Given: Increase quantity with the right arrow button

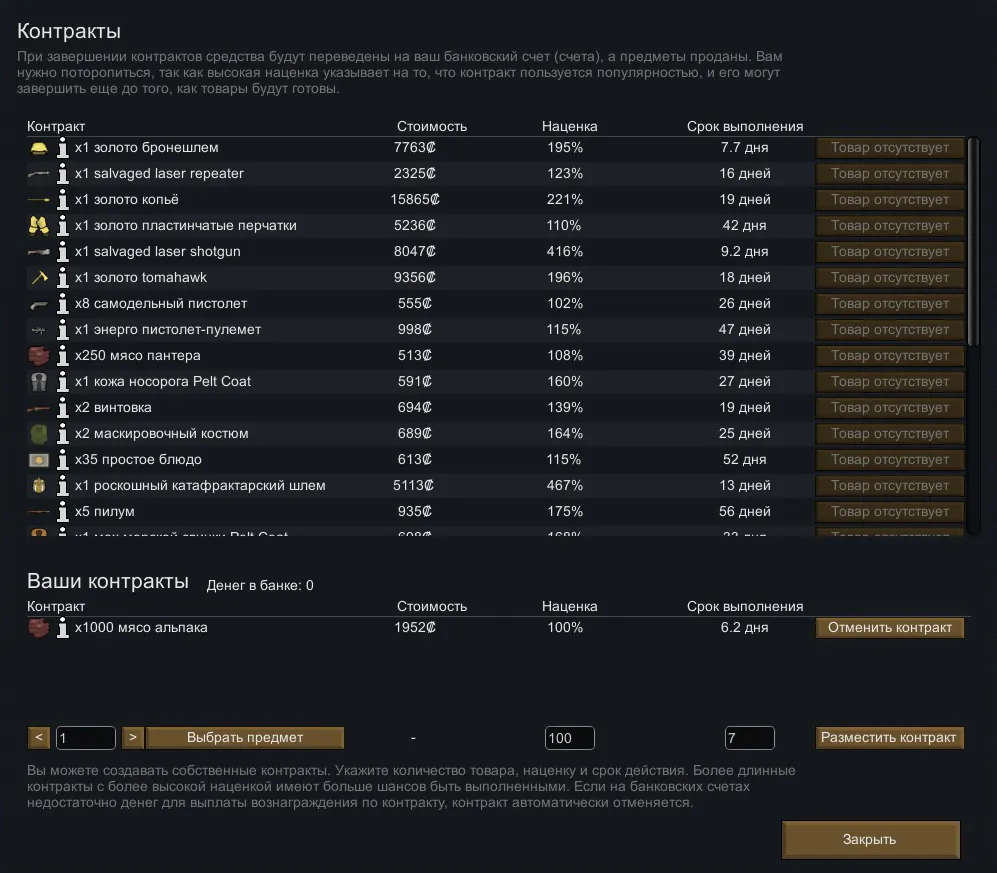Looking at the screenshot, I should [133, 738].
